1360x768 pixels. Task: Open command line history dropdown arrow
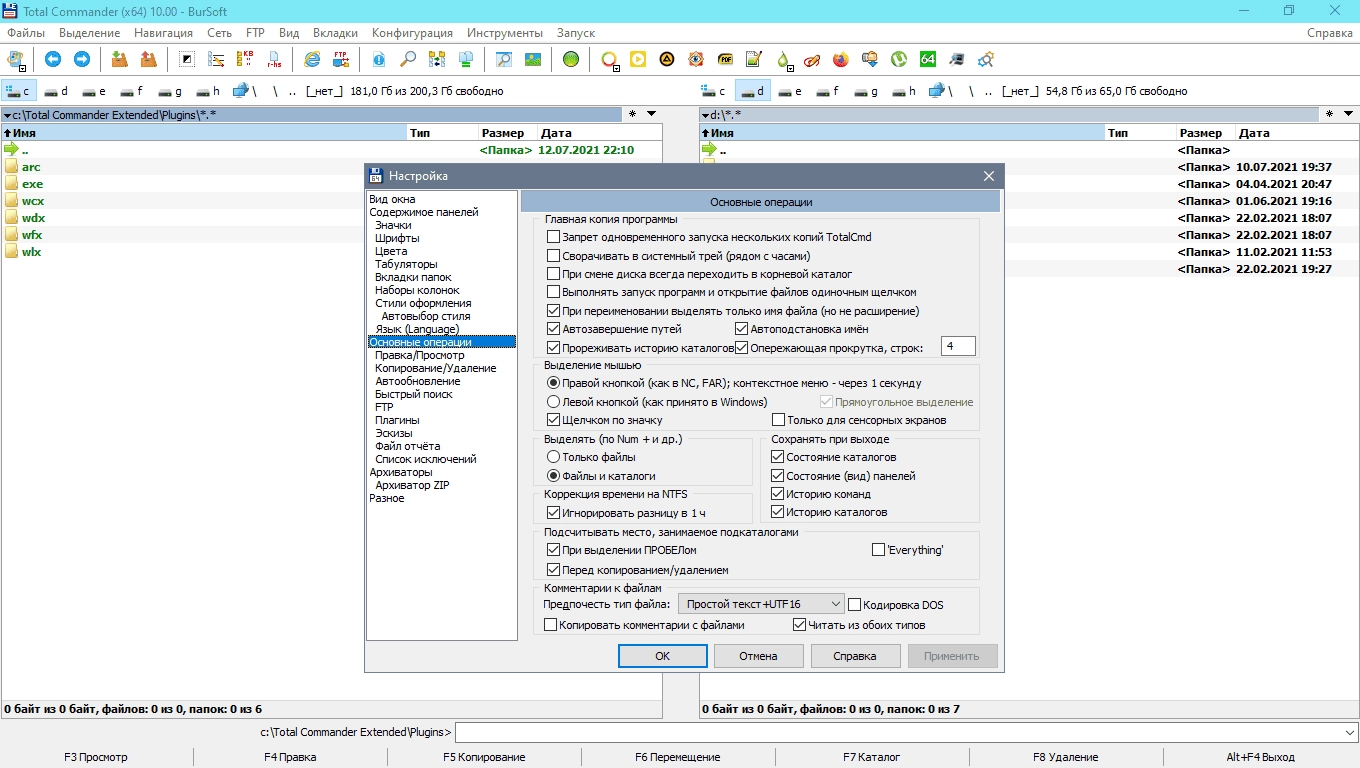click(1351, 732)
